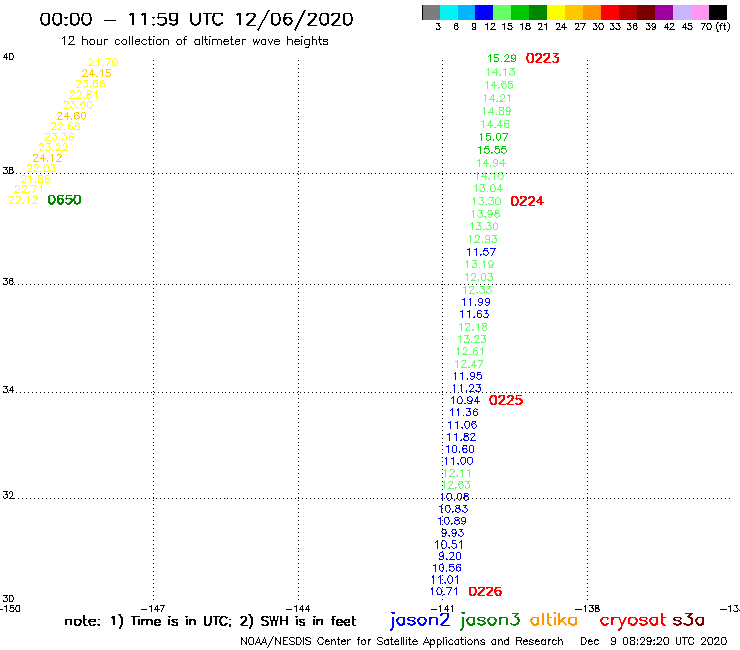The height and width of the screenshot is (650, 740).
Task: Click the wave height value 9.93
Action: coord(453,533)
